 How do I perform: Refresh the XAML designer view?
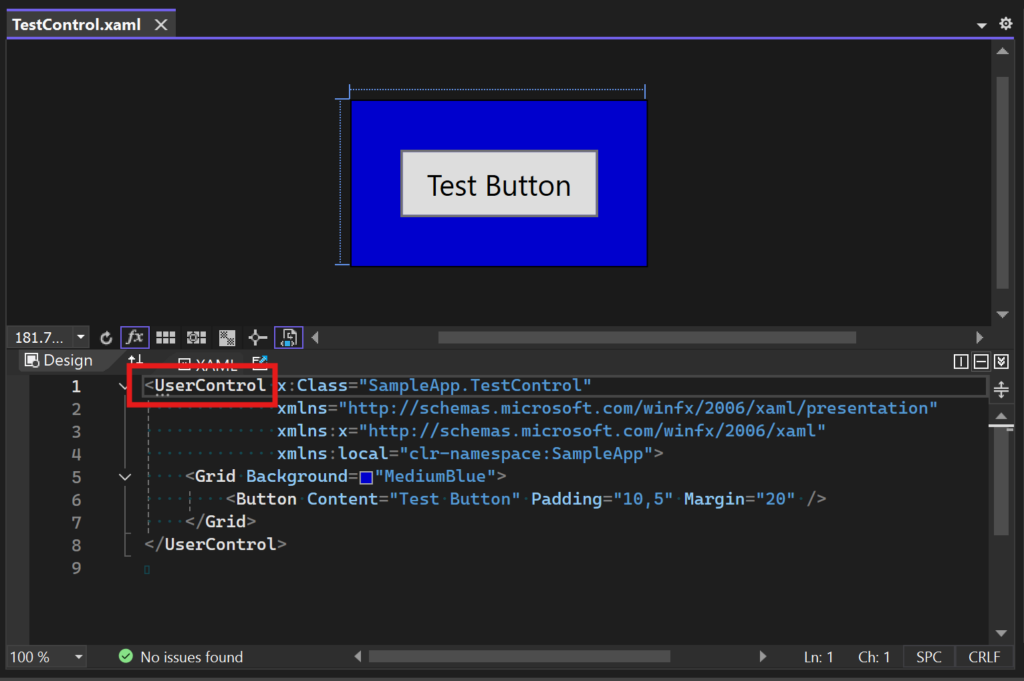106,338
